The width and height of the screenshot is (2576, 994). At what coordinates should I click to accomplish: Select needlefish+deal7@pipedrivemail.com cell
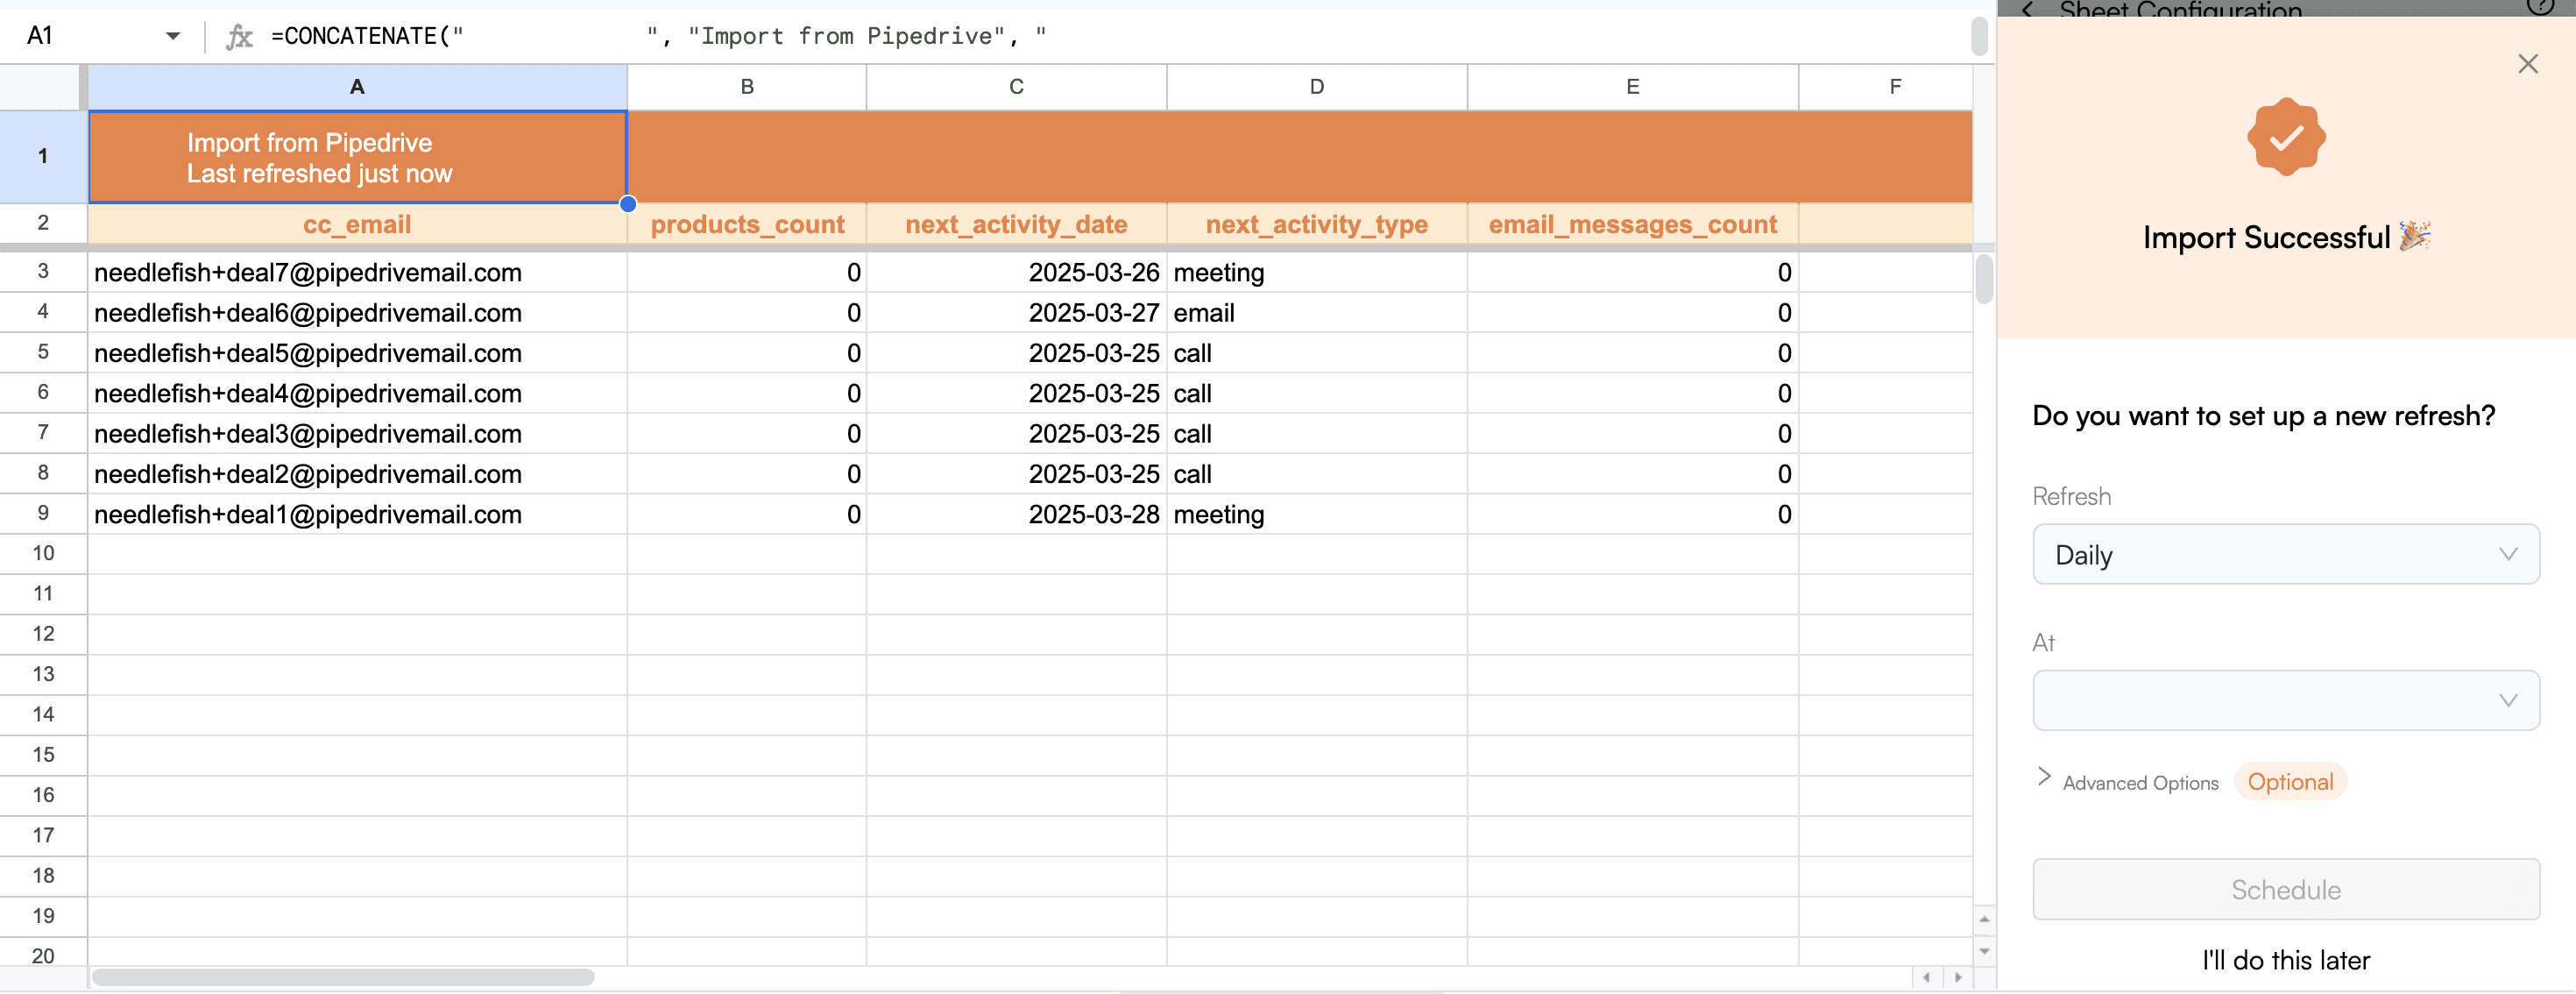point(357,272)
